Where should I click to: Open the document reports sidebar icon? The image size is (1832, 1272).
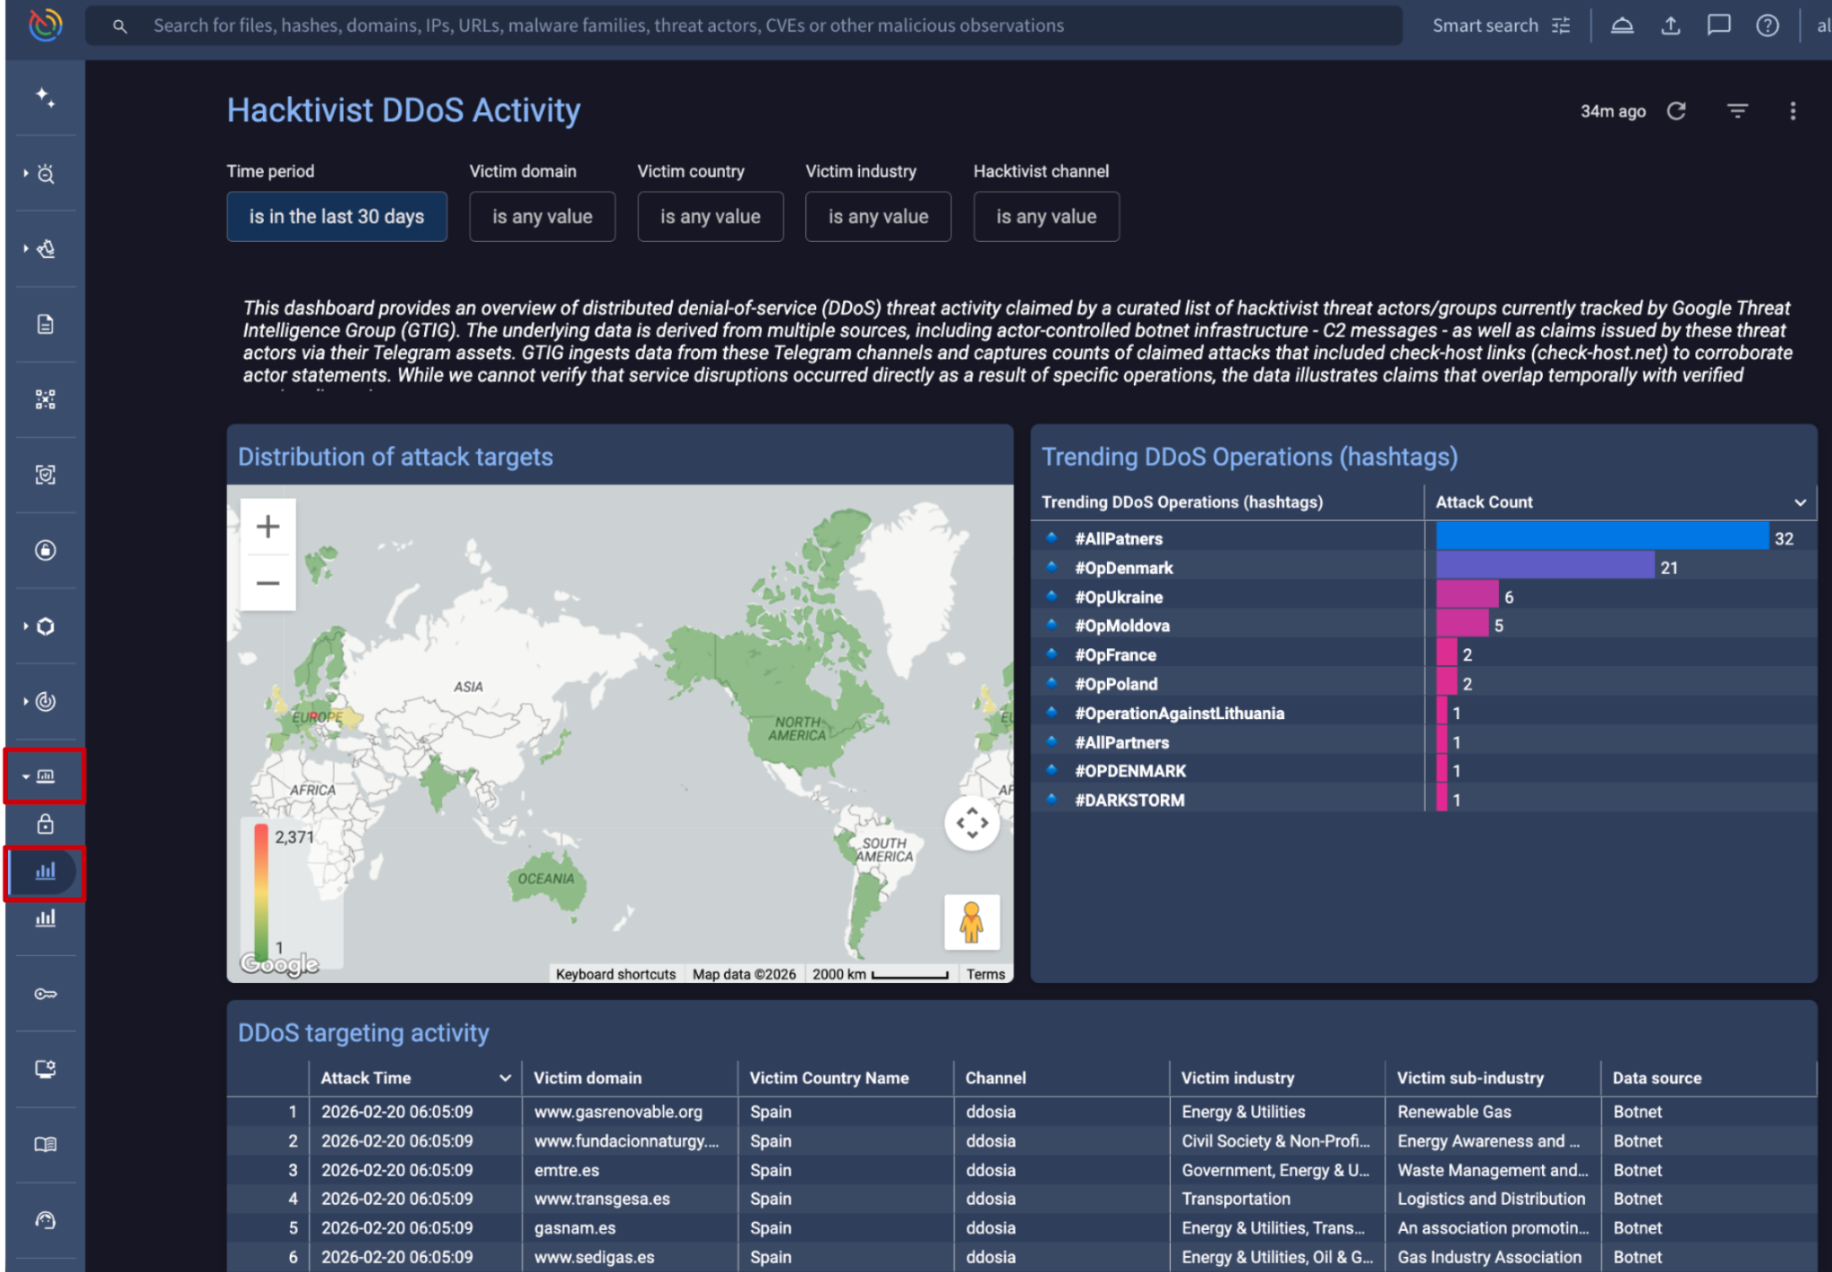[x=45, y=324]
